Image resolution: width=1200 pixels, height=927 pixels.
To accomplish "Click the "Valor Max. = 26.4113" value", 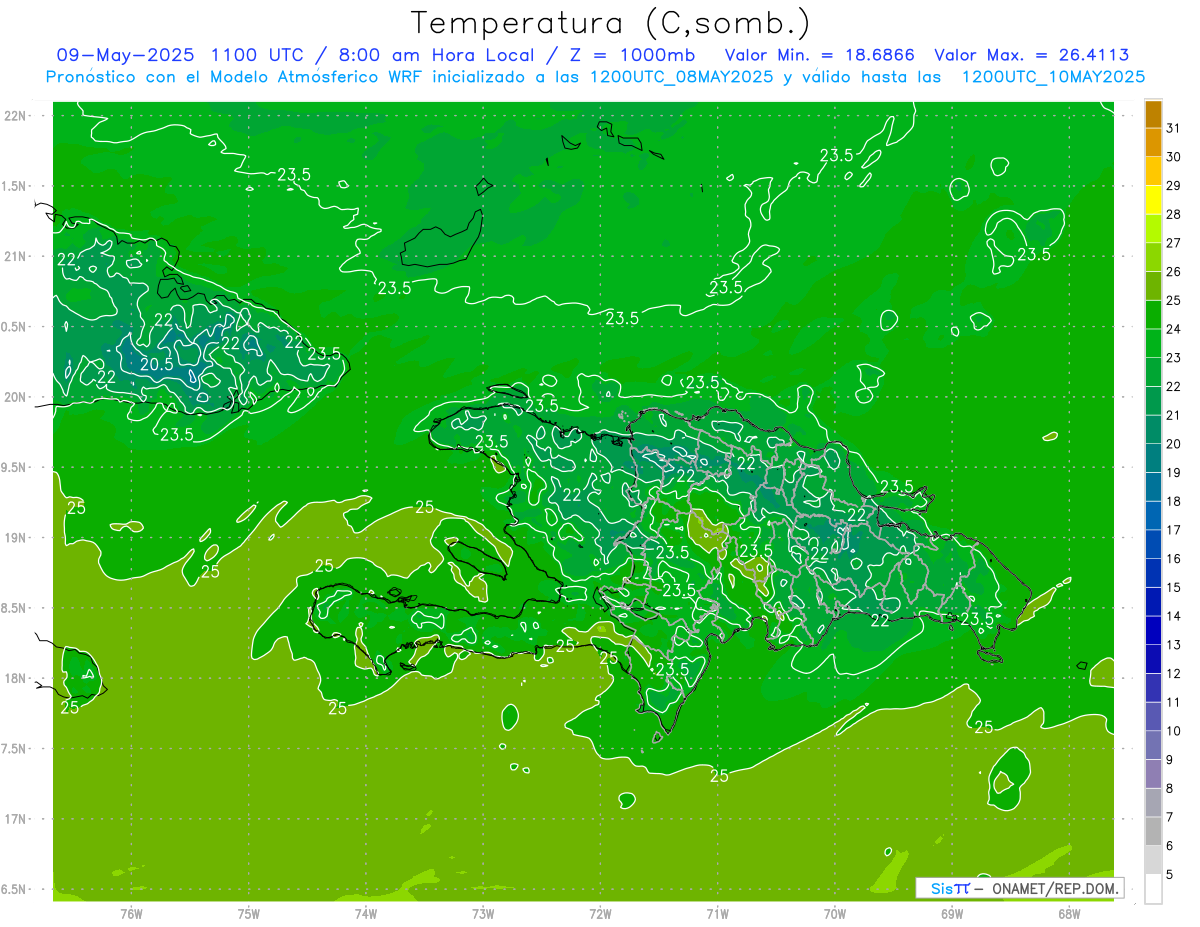I will [1031, 55].
